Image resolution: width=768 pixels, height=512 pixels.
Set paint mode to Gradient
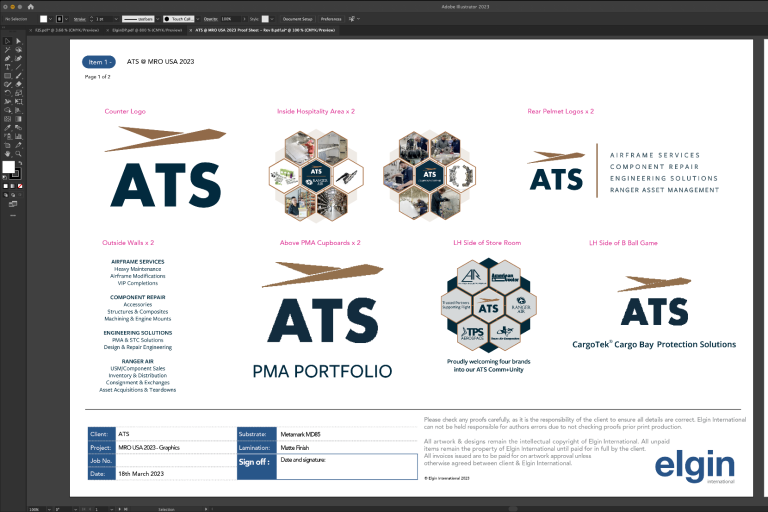[x=12, y=186]
